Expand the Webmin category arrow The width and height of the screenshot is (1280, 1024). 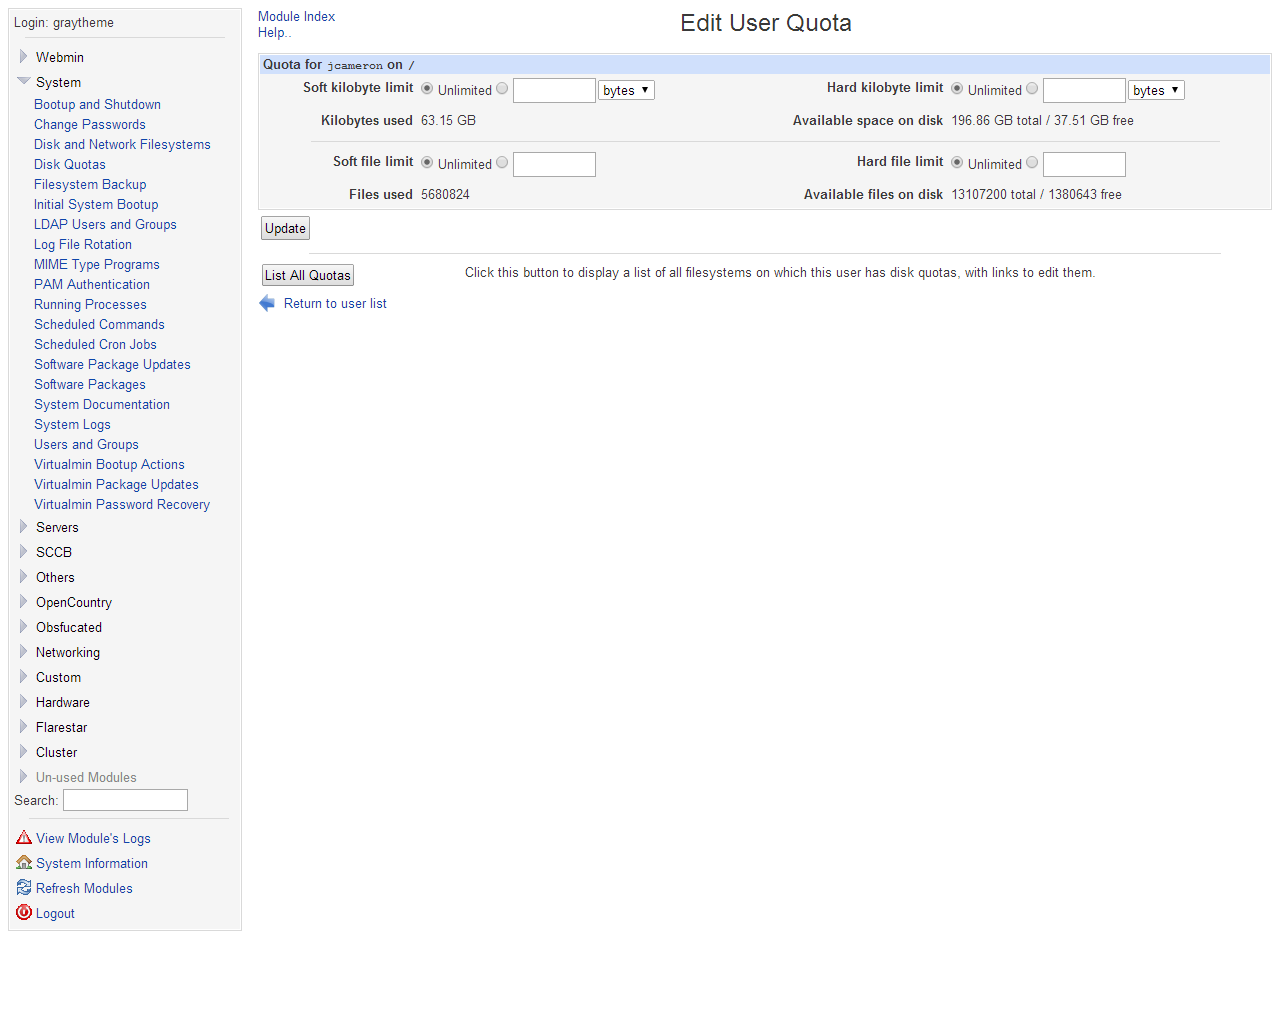[24, 57]
